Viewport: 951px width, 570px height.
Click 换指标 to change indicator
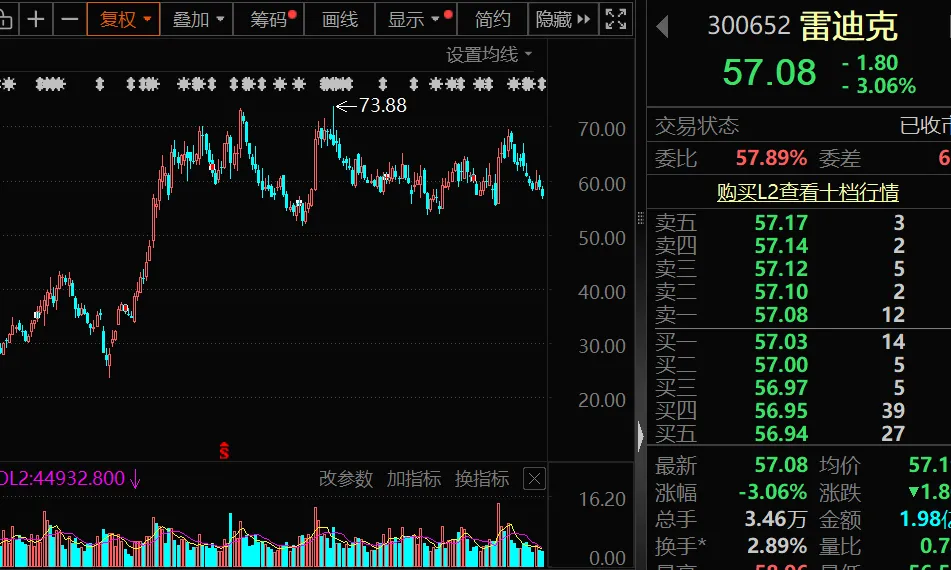click(x=482, y=479)
